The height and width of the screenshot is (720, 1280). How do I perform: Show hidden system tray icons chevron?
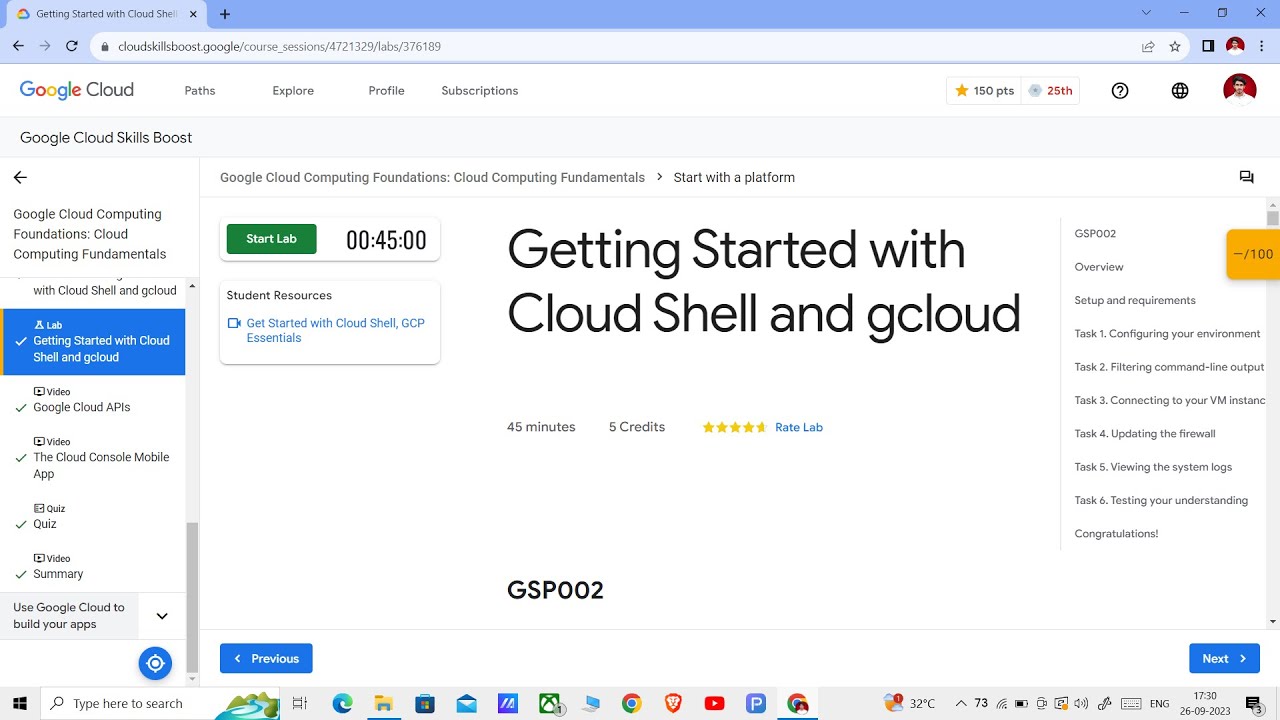point(961,703)
